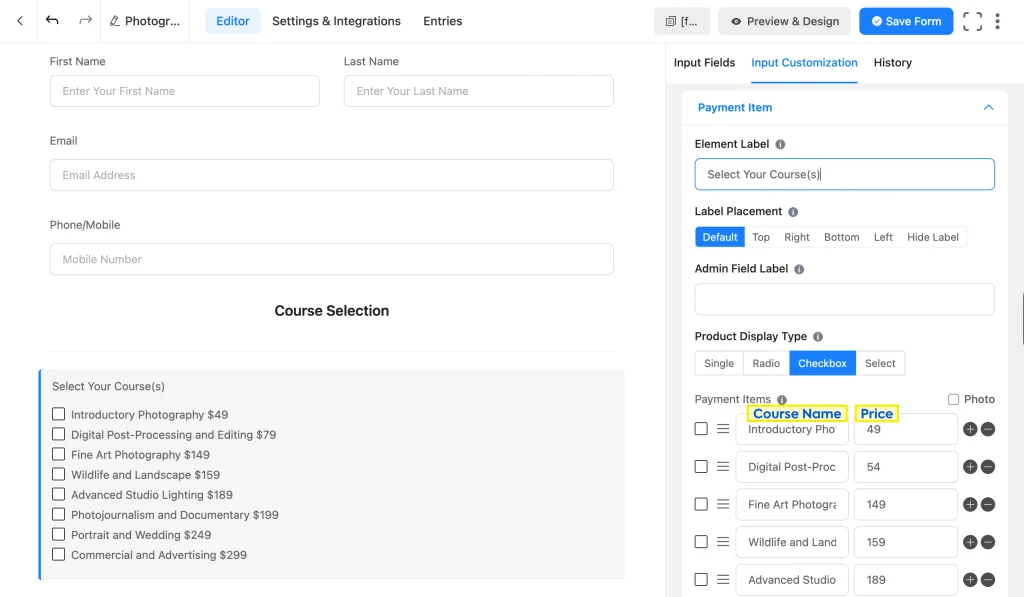Image resolution: width=1024 pixels, height=597 pixels.
Task: Add item after Fine Art Photography row
Action: [x=970, y=504]
